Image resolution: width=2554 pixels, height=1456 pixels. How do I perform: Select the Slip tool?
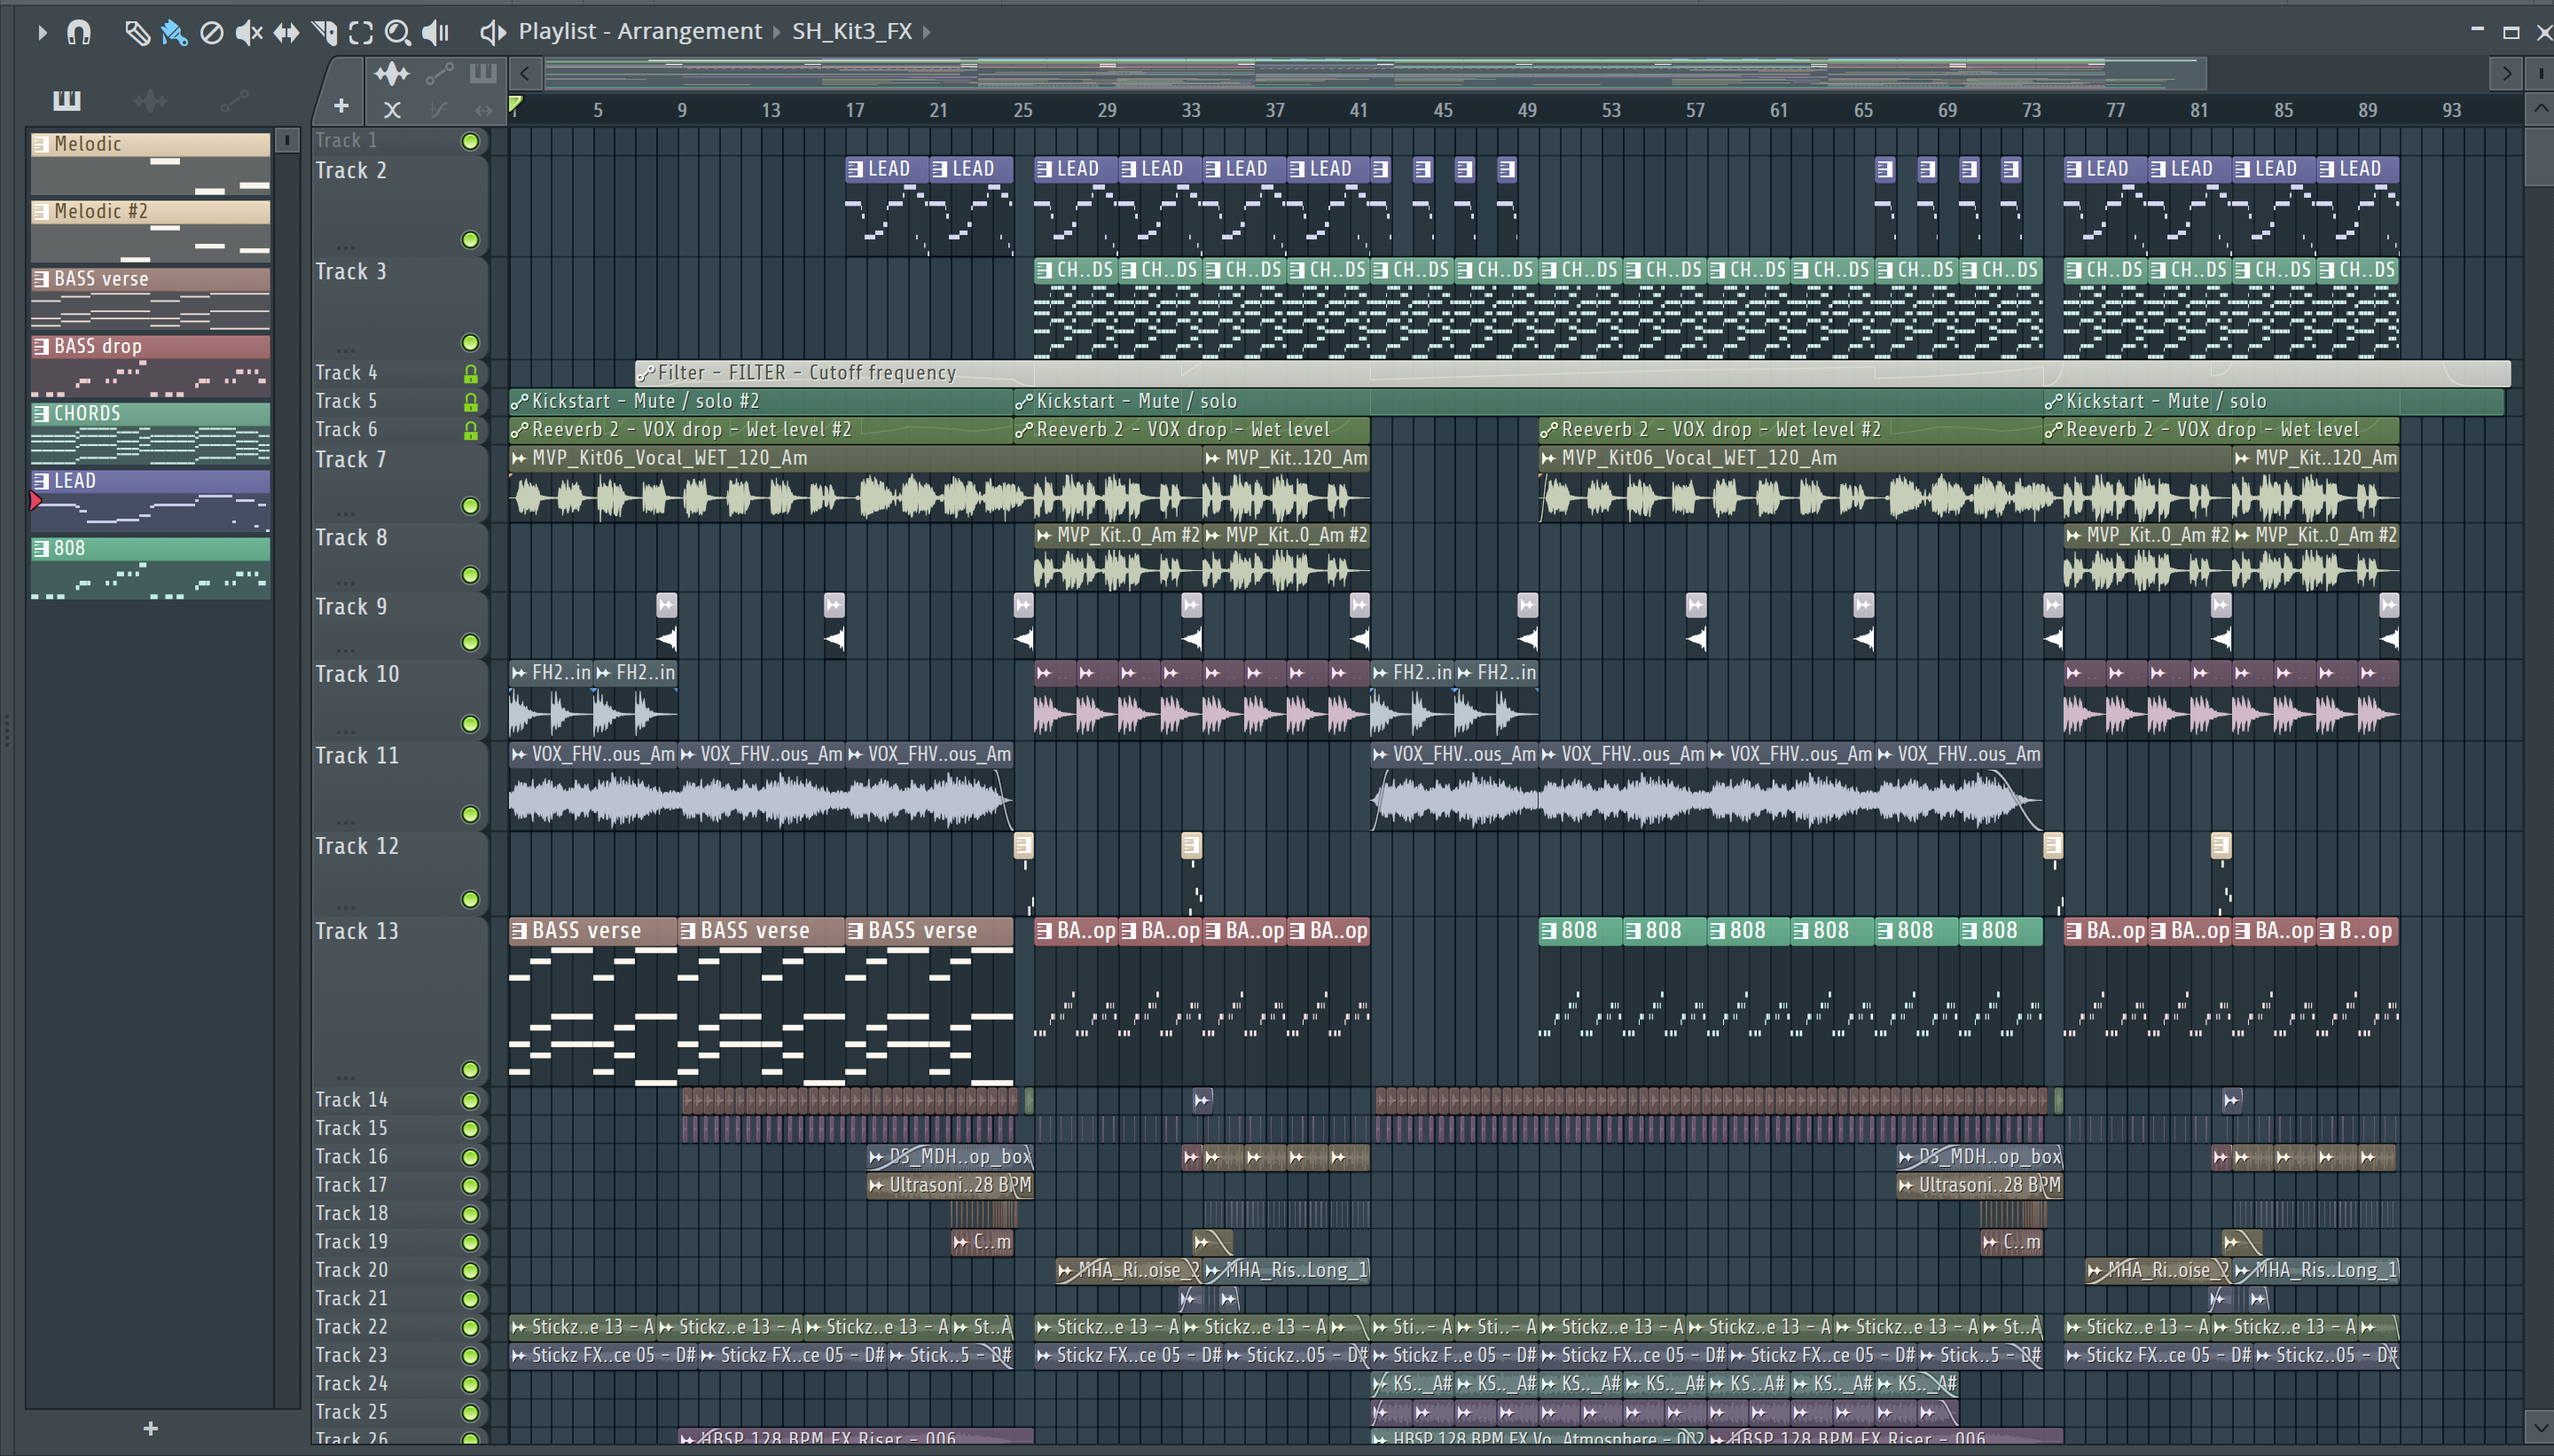pyautogui.click(x=286, y=33)
